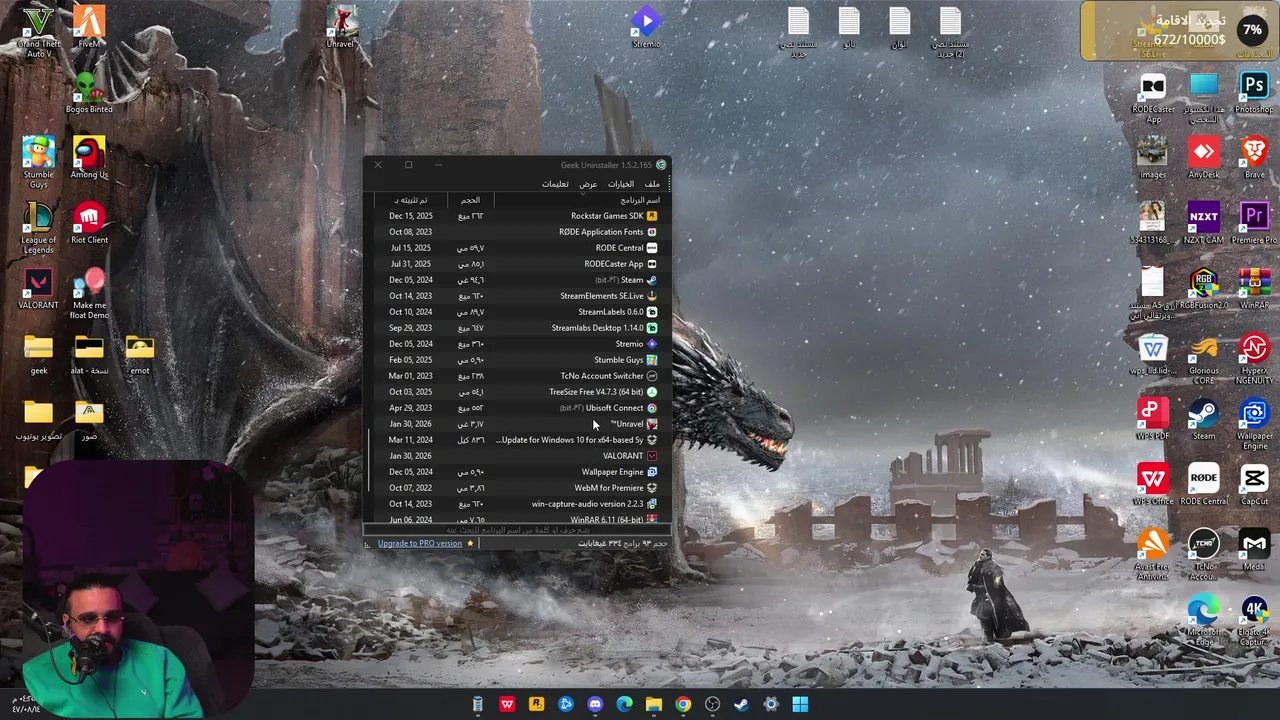
Task: Open File Explorer from the taskbar
Action: coord(653,704)
